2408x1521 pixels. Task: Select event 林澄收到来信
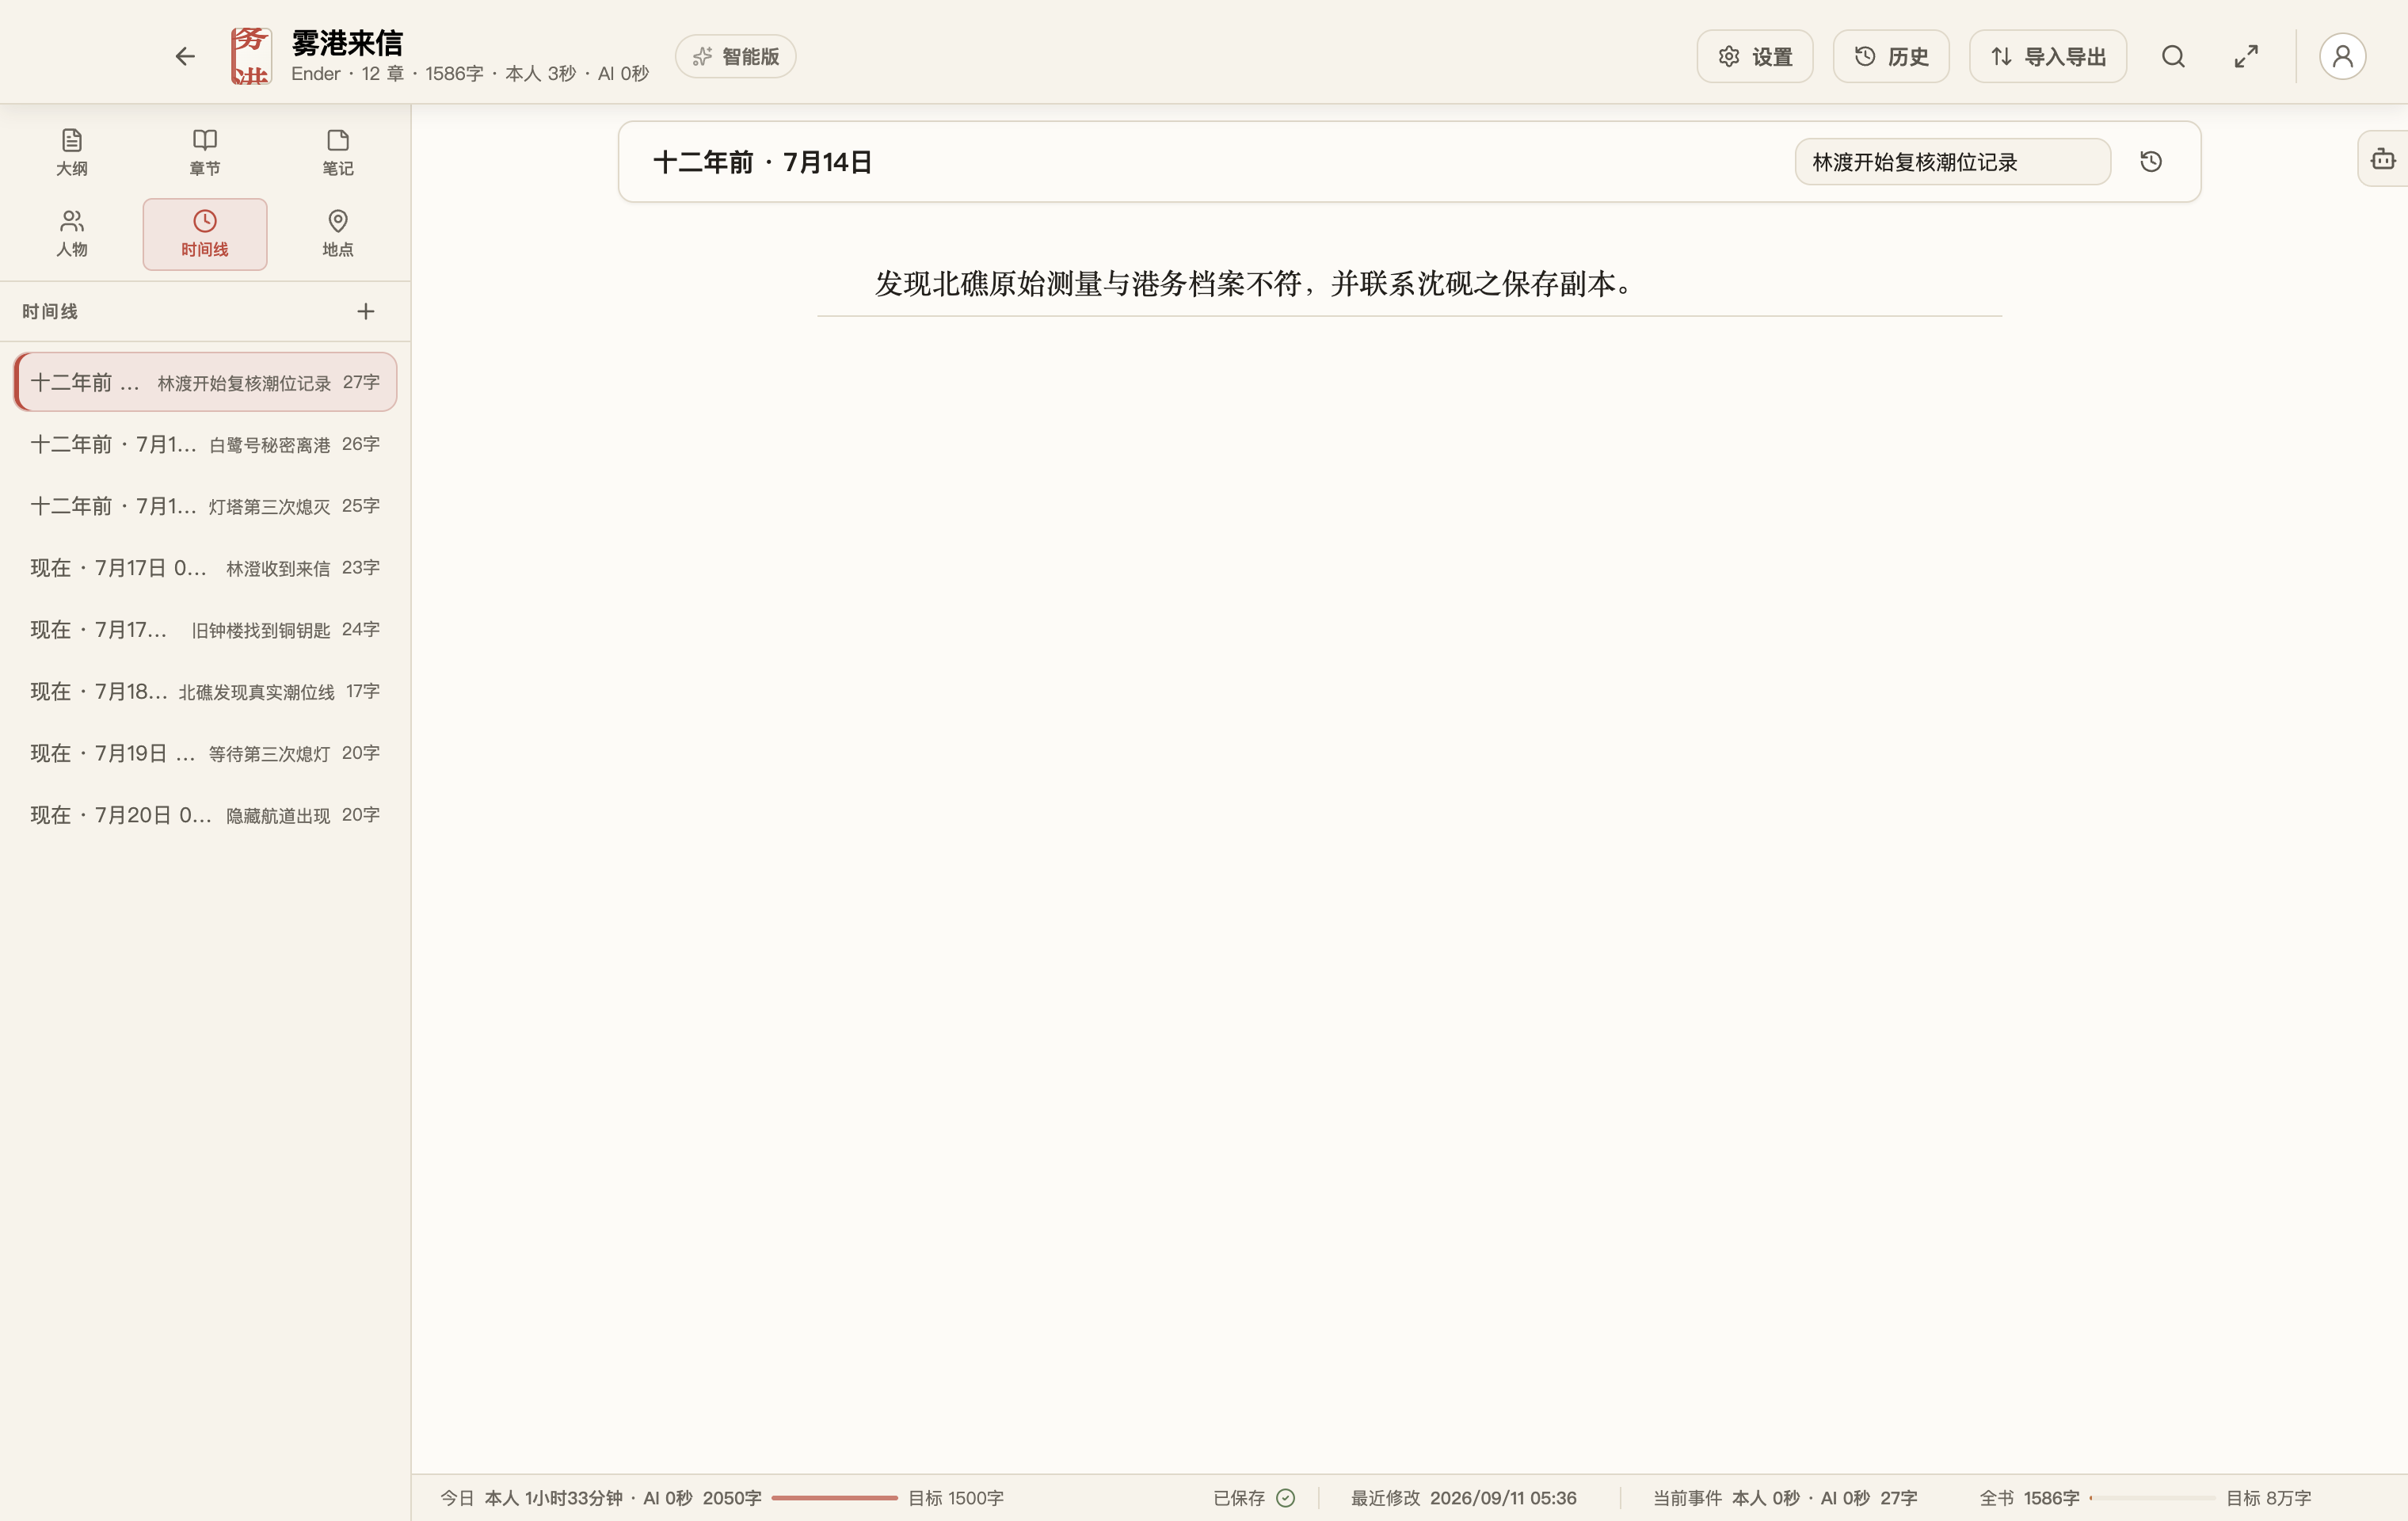coord(205,568)
